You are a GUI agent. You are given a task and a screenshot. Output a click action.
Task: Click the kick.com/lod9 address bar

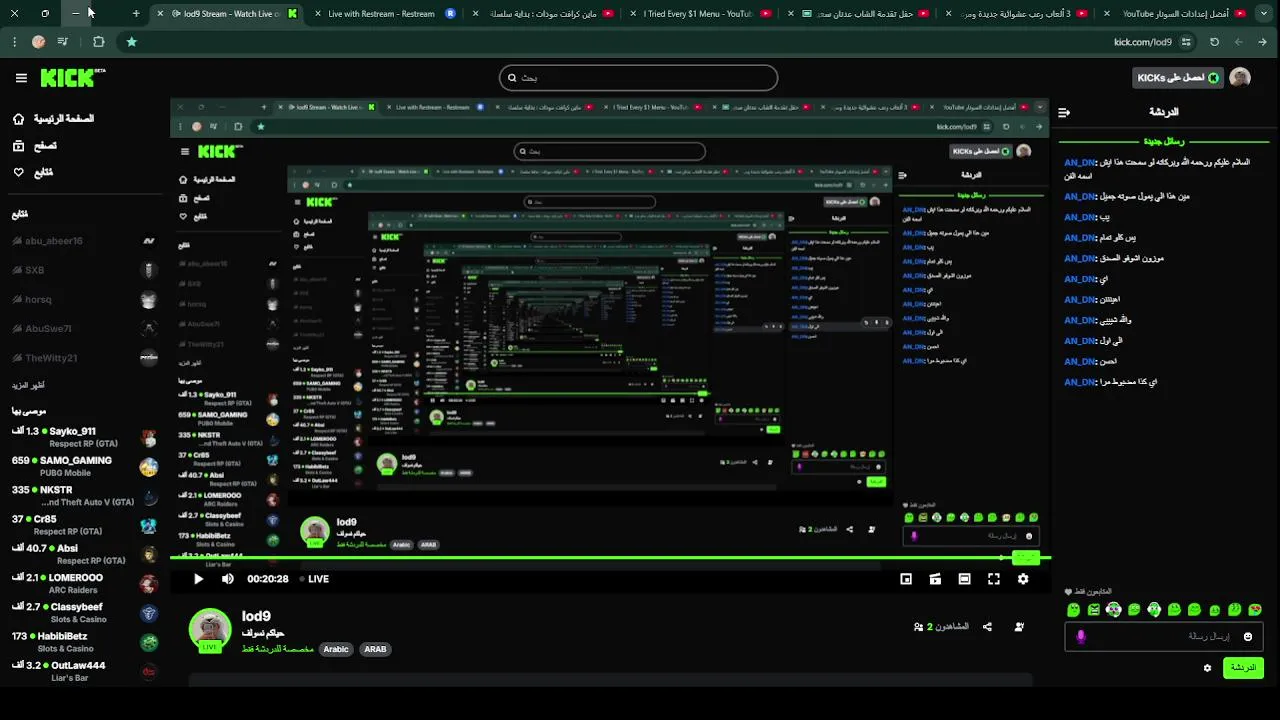1143,42
